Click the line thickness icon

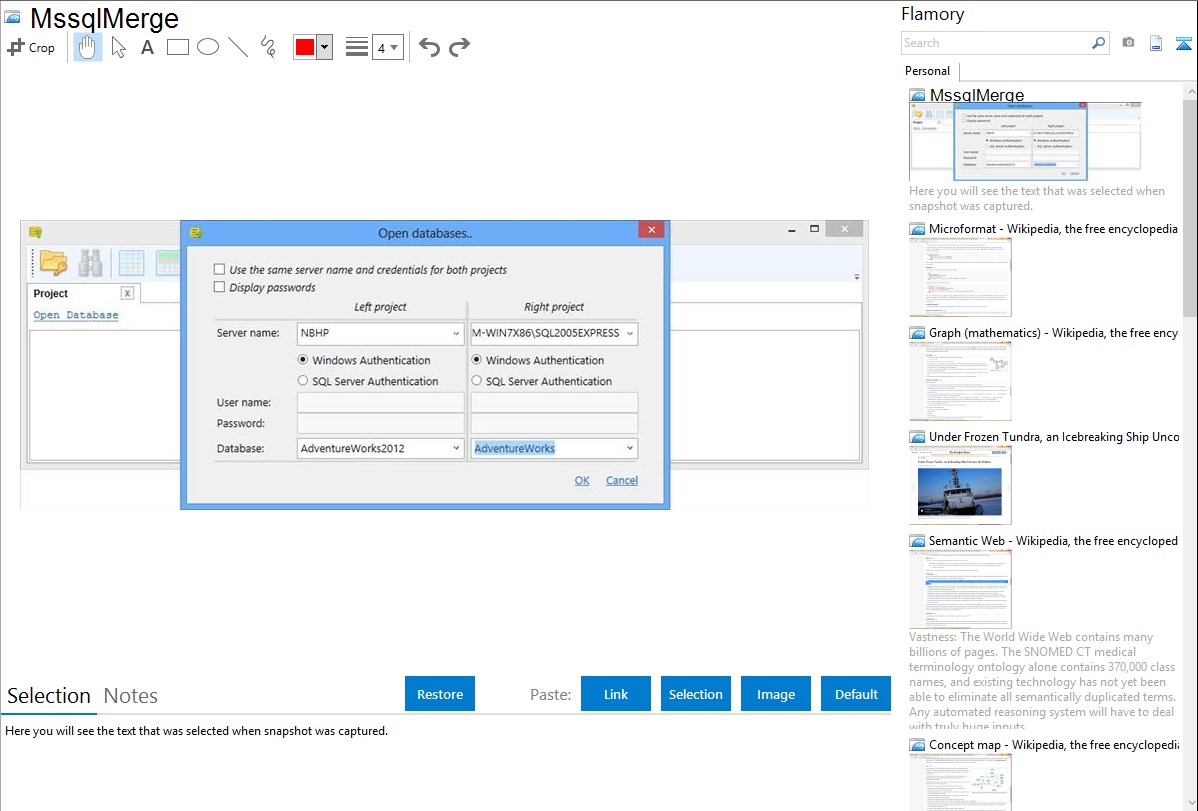pyautogui.click(x=357, y=47)
